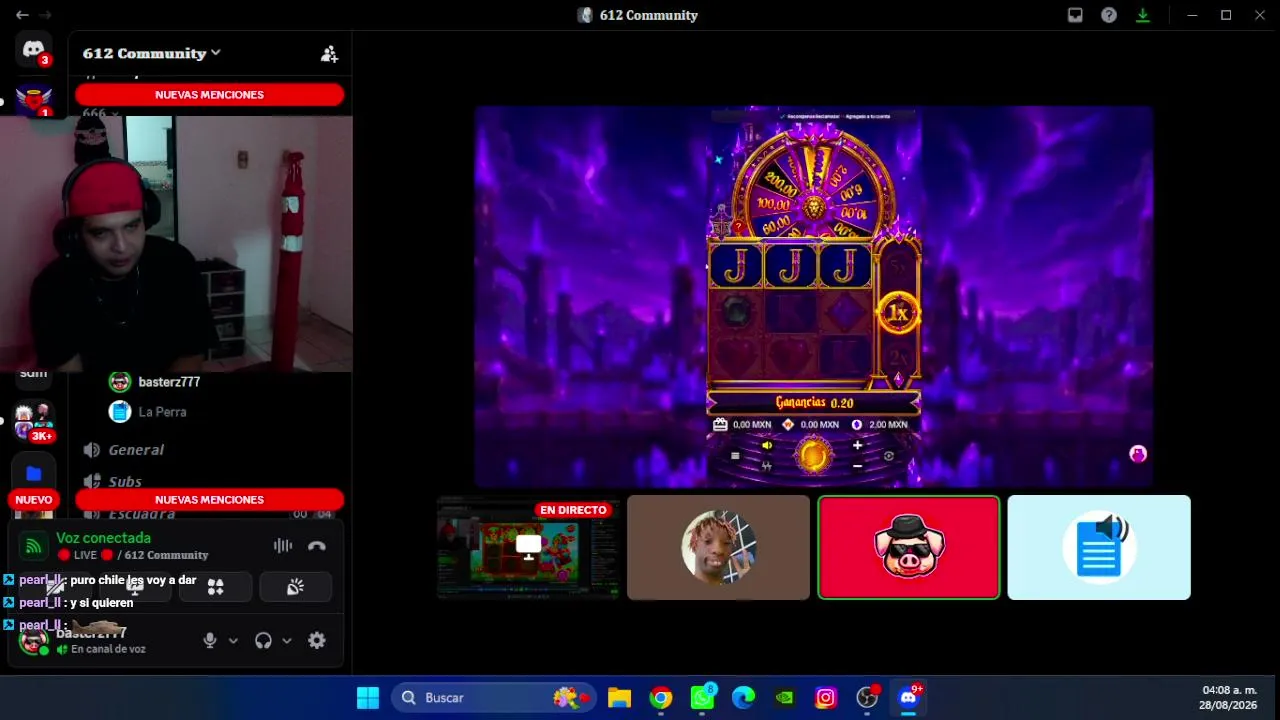The height and width of the screenshot is (720, 1280).
Task: Select the blue document avatar participant tile
Action: pos(1099,547)
